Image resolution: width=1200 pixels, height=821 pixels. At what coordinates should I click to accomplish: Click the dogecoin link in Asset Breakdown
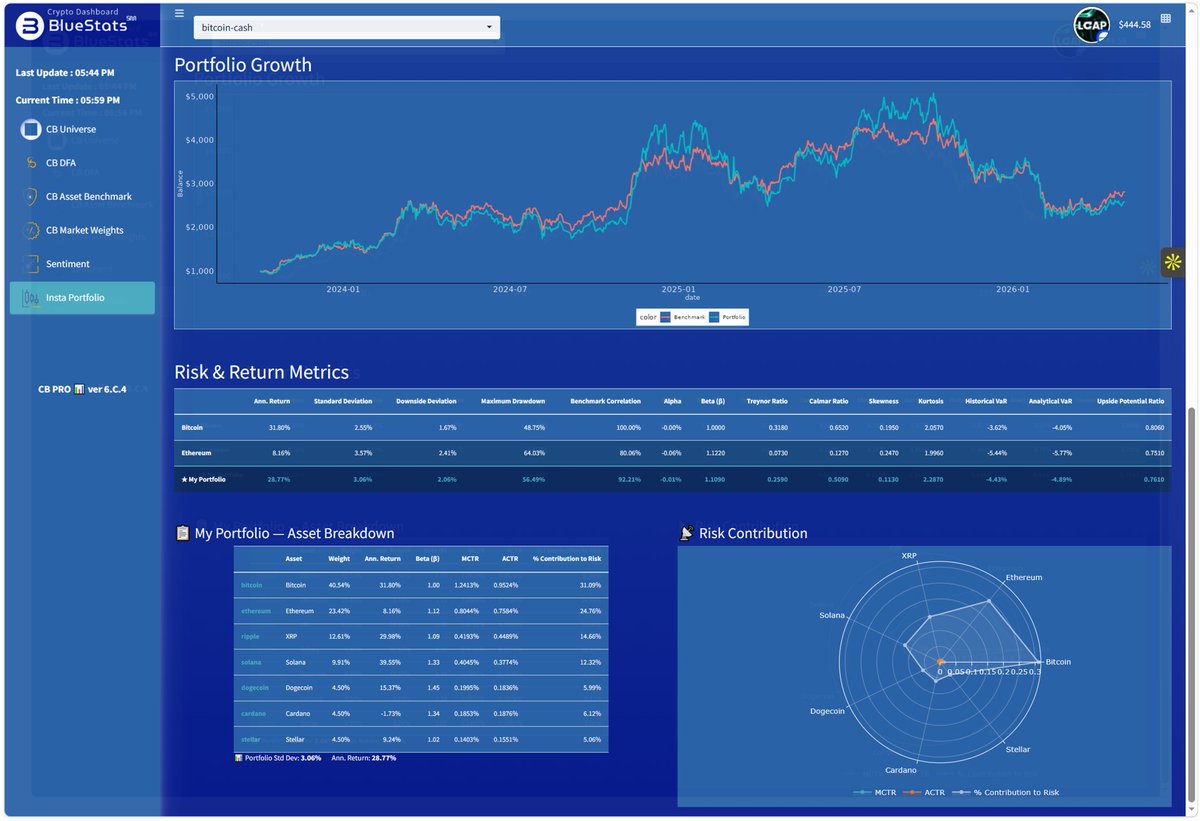(x=255, y=688)
